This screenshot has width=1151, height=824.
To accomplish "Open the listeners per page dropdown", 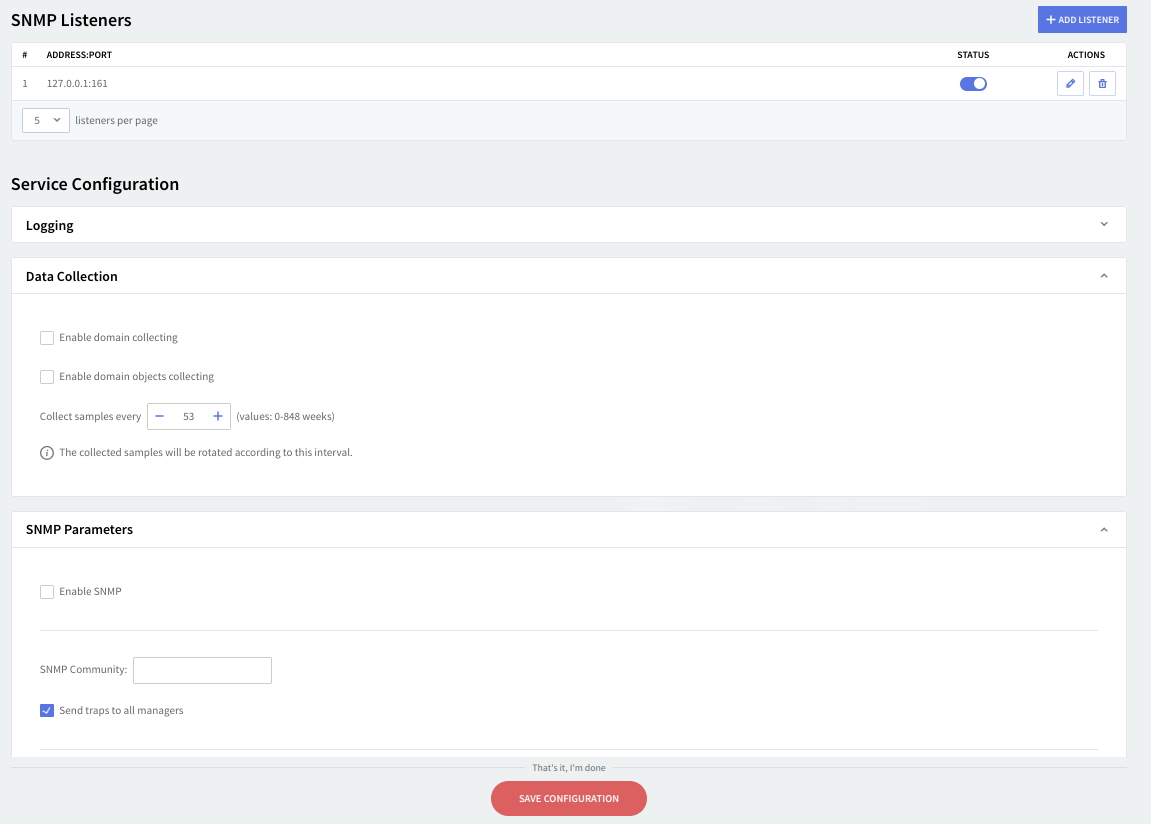I will [46, 120].
